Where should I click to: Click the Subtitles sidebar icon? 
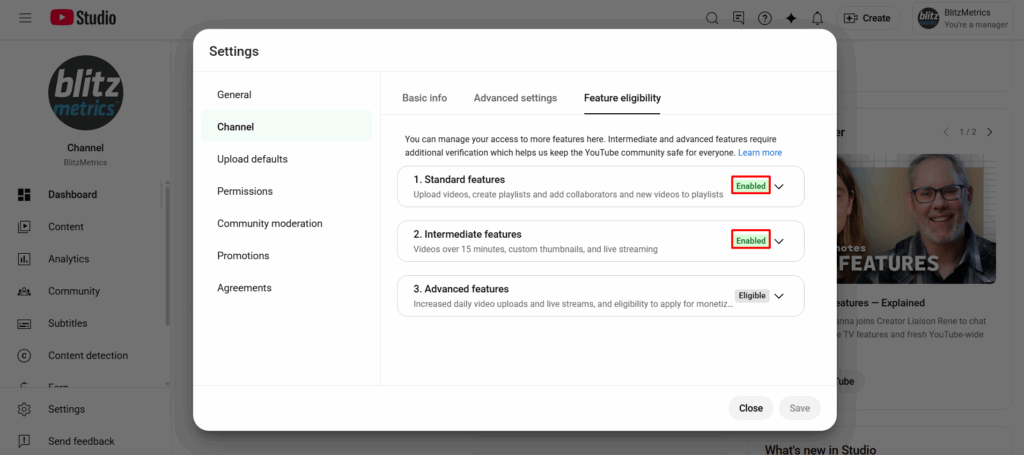coord(25,323)
